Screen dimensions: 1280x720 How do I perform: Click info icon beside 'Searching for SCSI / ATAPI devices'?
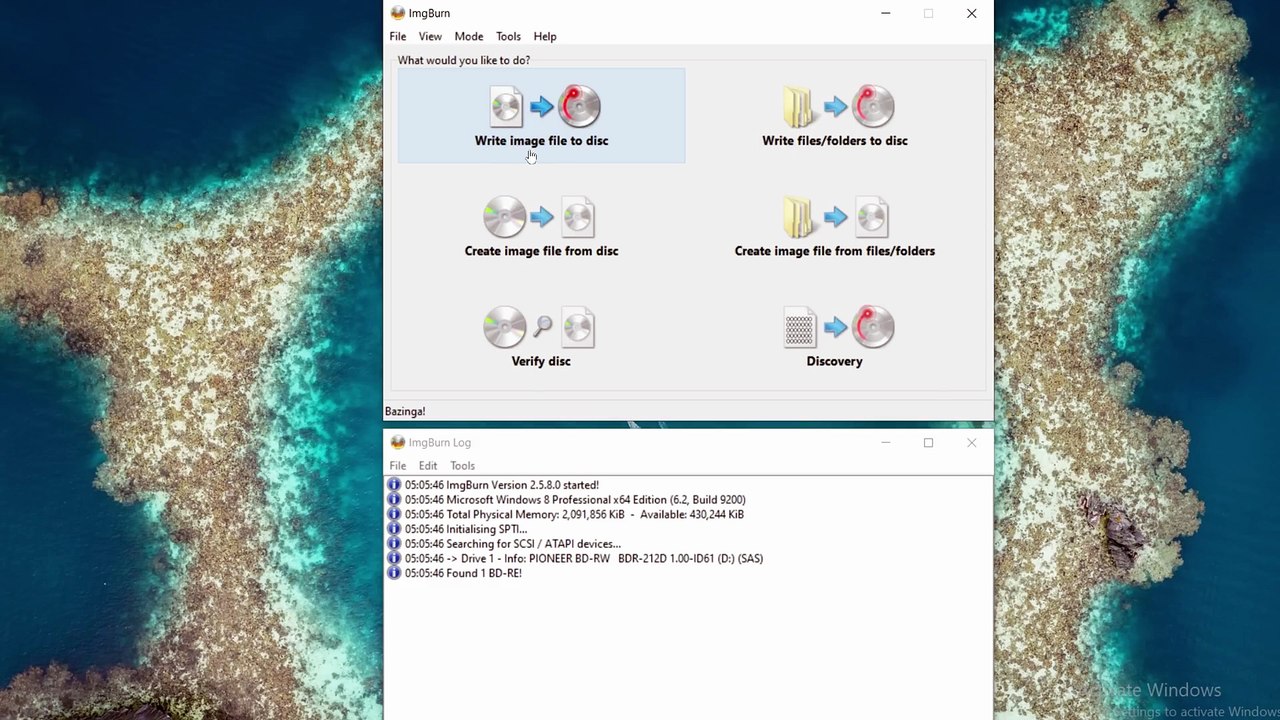point(394,544)
